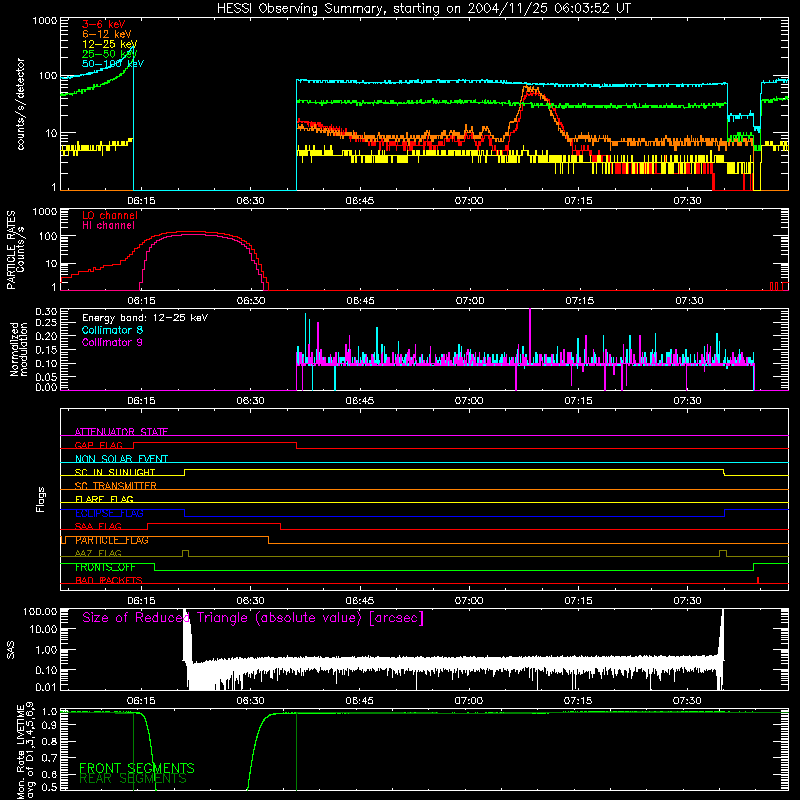800x800 pixels.
Task: Click the 07:00 tick in the counts plot
Action: (469, 201)
